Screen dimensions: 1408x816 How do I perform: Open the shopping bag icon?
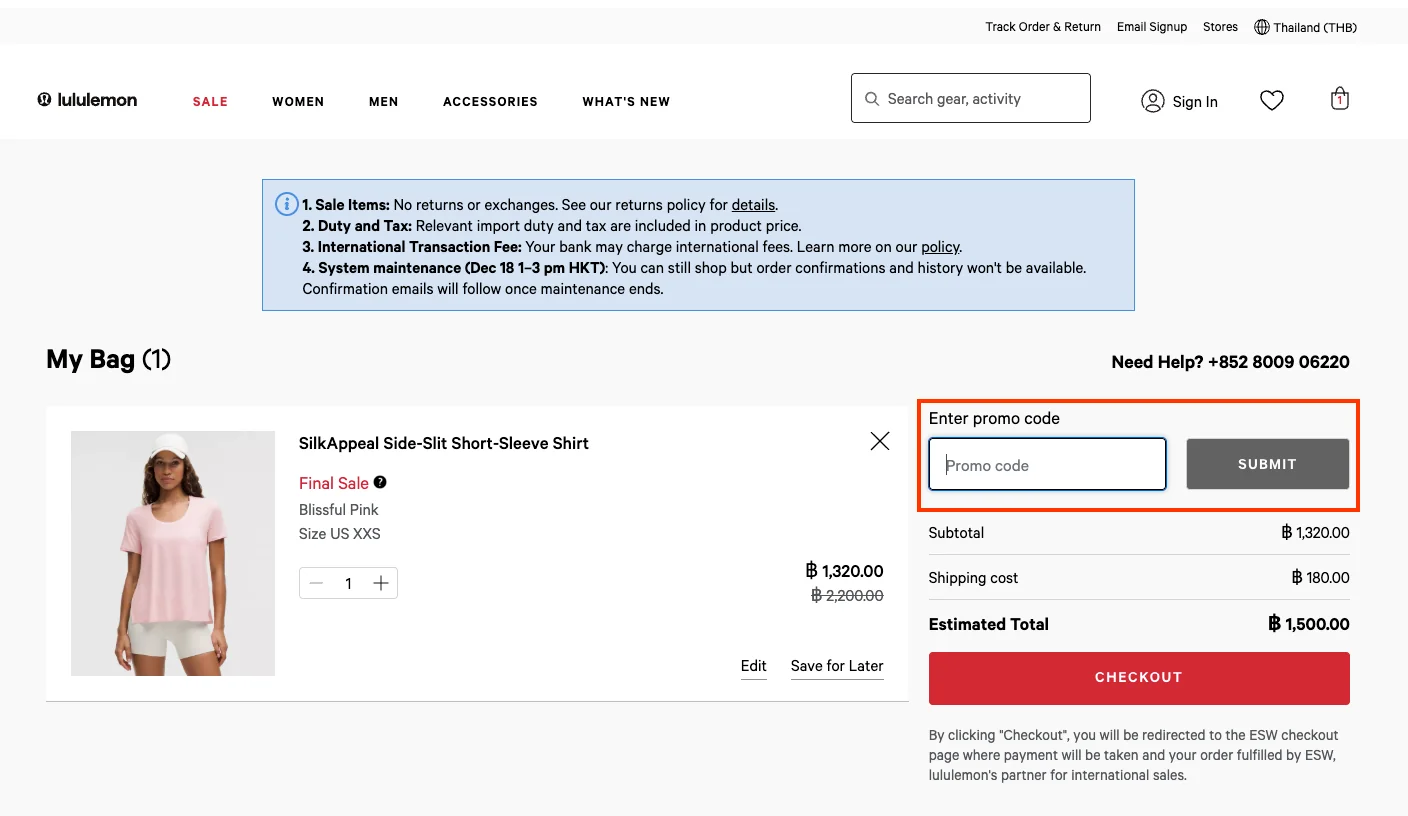(x=1338, y=98)
